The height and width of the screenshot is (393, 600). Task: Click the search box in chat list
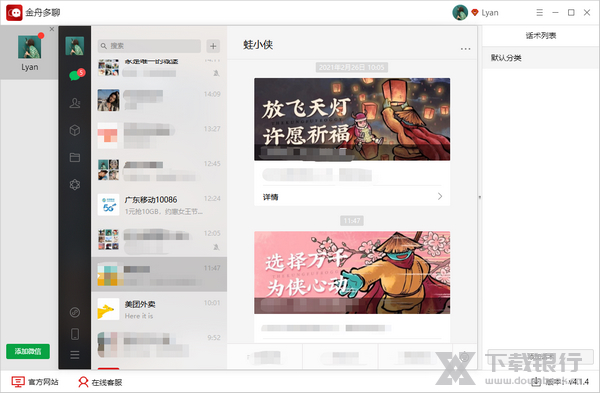point(149,46)
